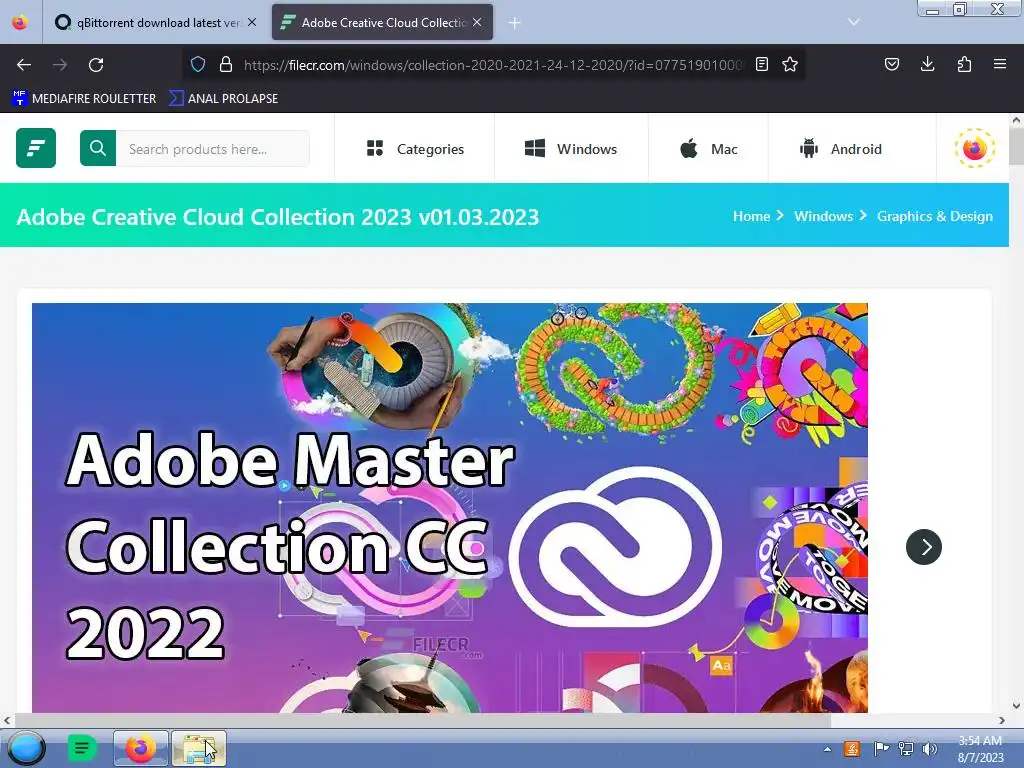
Task: Open the Pocket save icon
Action: coord(891,64)
